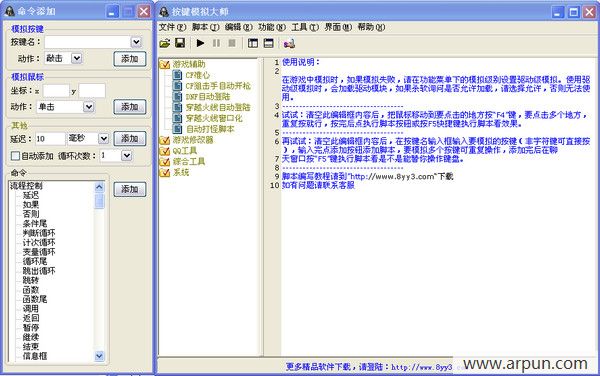Open the 脚本 menu
Image resolution: width=600 pixels, height=376 pixels.
(206, 27)
